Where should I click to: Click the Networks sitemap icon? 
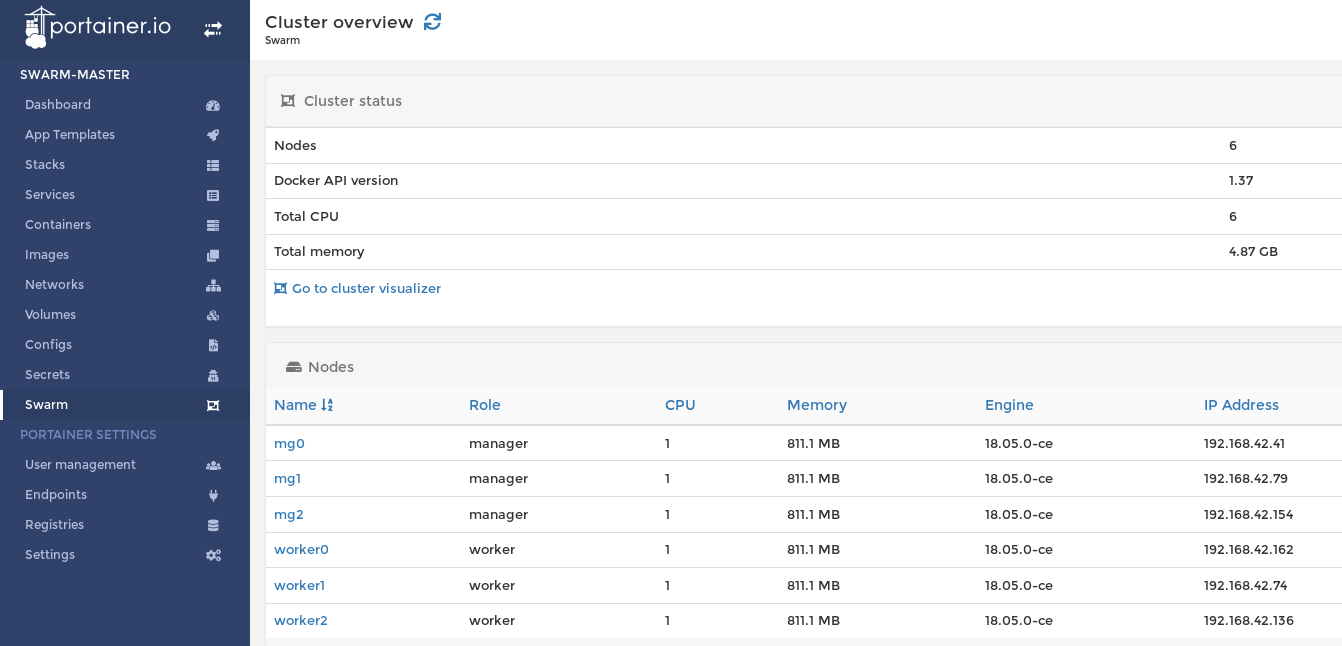pos(213,285)
